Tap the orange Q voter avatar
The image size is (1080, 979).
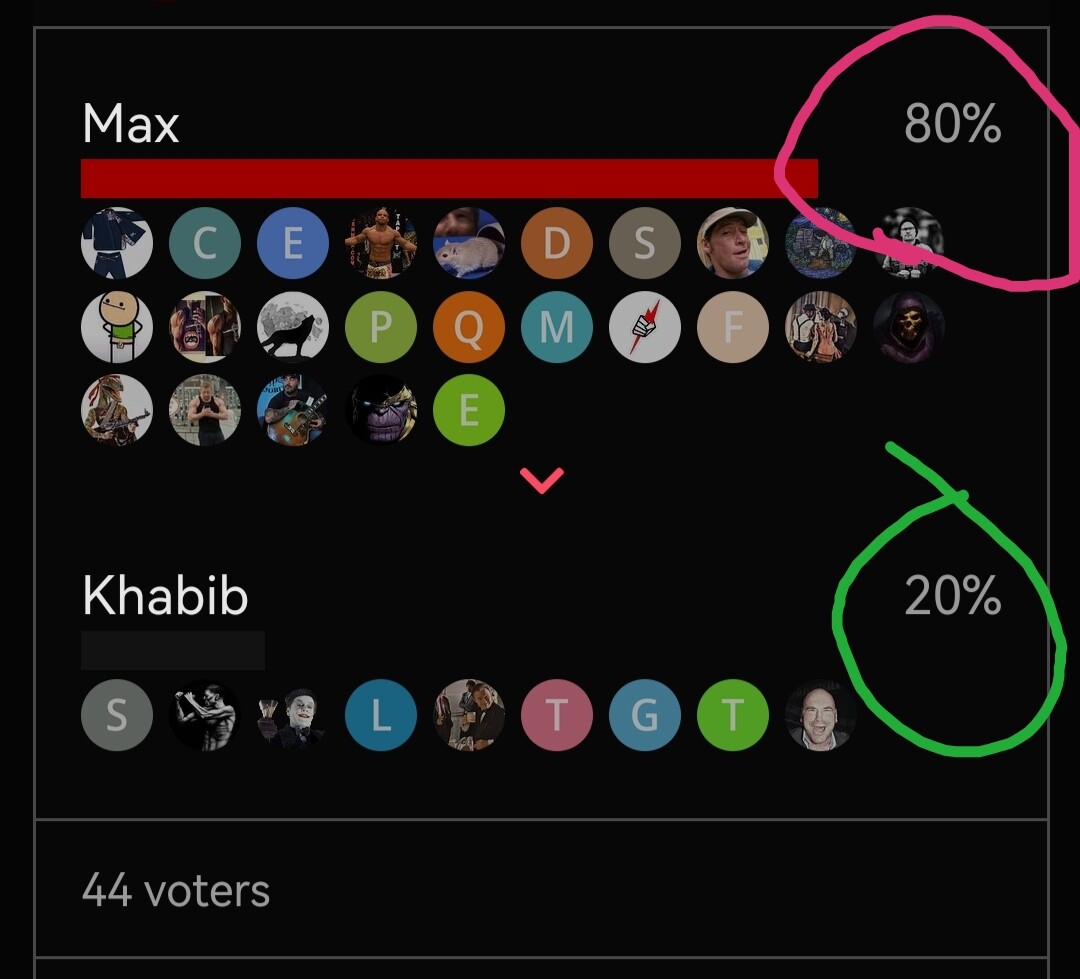[469, 327]
